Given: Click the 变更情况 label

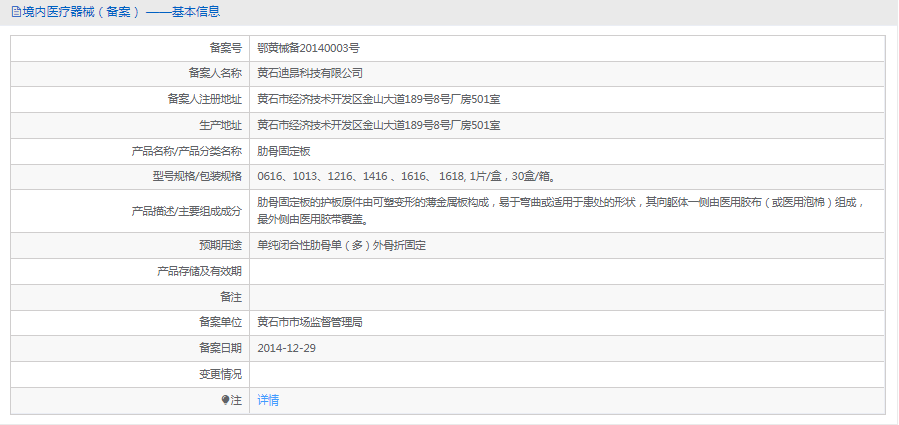Looking at the screenshot, I should pos(221,375).
